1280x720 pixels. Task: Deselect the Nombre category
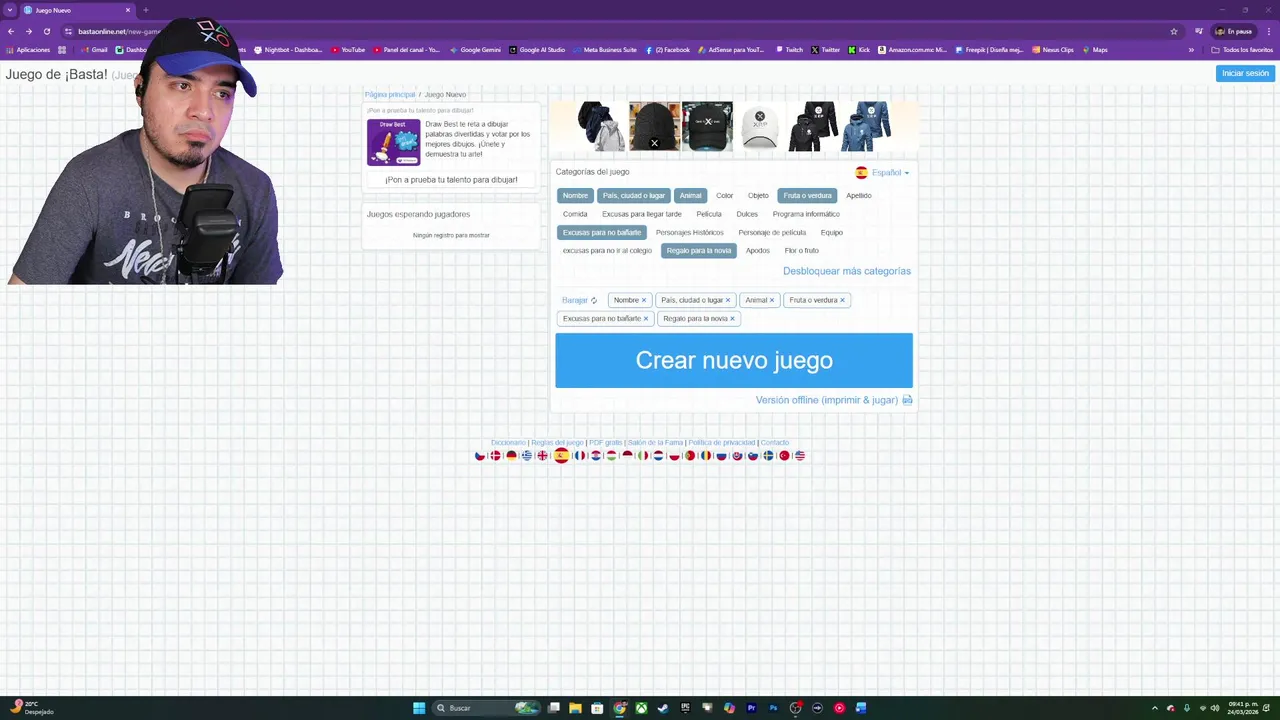click(575, 196)
